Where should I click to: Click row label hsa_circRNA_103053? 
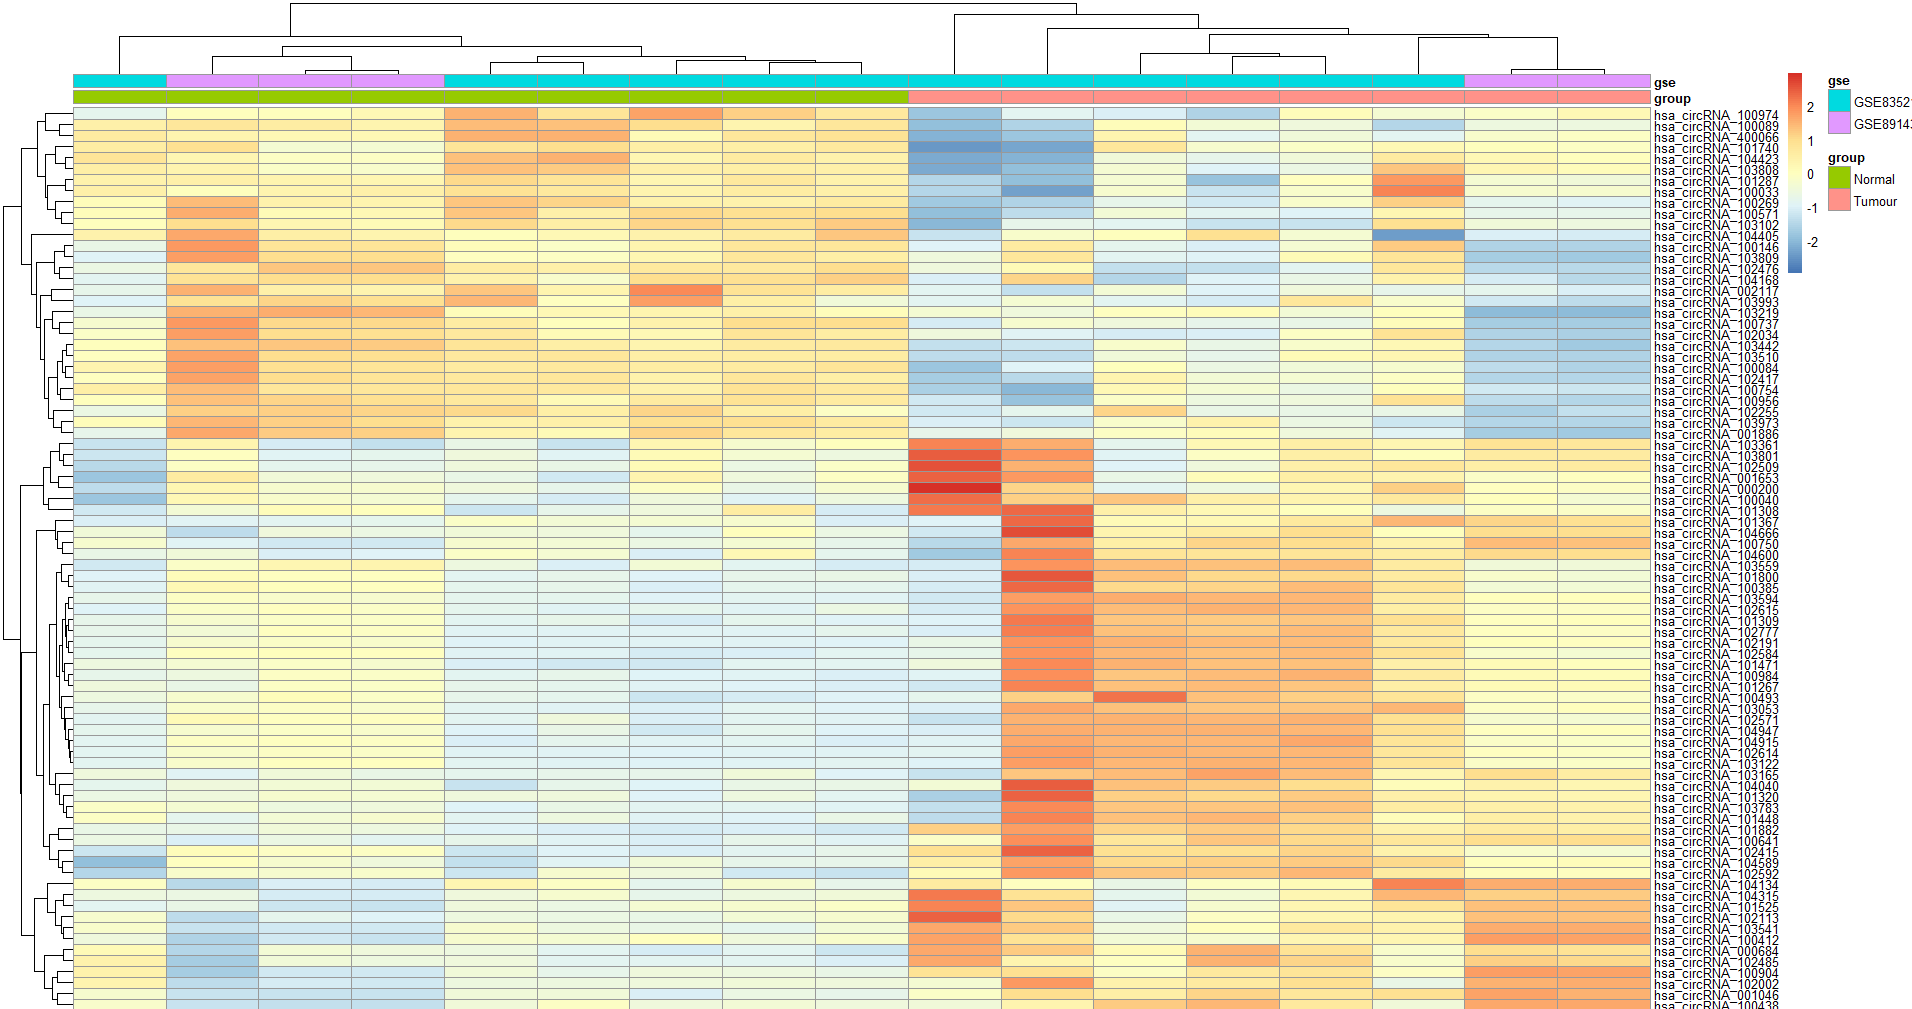pyautogui.click(x=1716, y=710)
